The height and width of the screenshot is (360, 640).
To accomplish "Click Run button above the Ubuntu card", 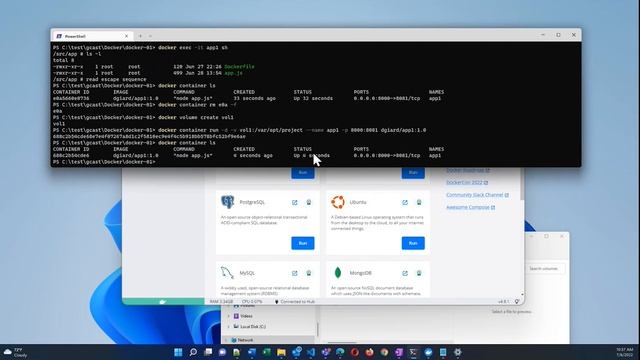I will click(413, 173).
